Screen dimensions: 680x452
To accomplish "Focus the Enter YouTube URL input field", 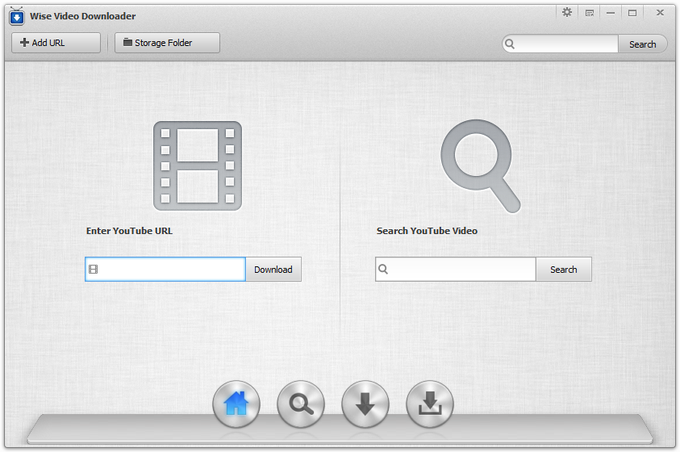I will (165, 269).
